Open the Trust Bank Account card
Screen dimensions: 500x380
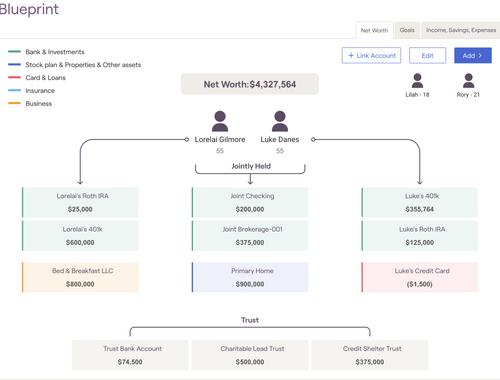click(x=130, y=355)
